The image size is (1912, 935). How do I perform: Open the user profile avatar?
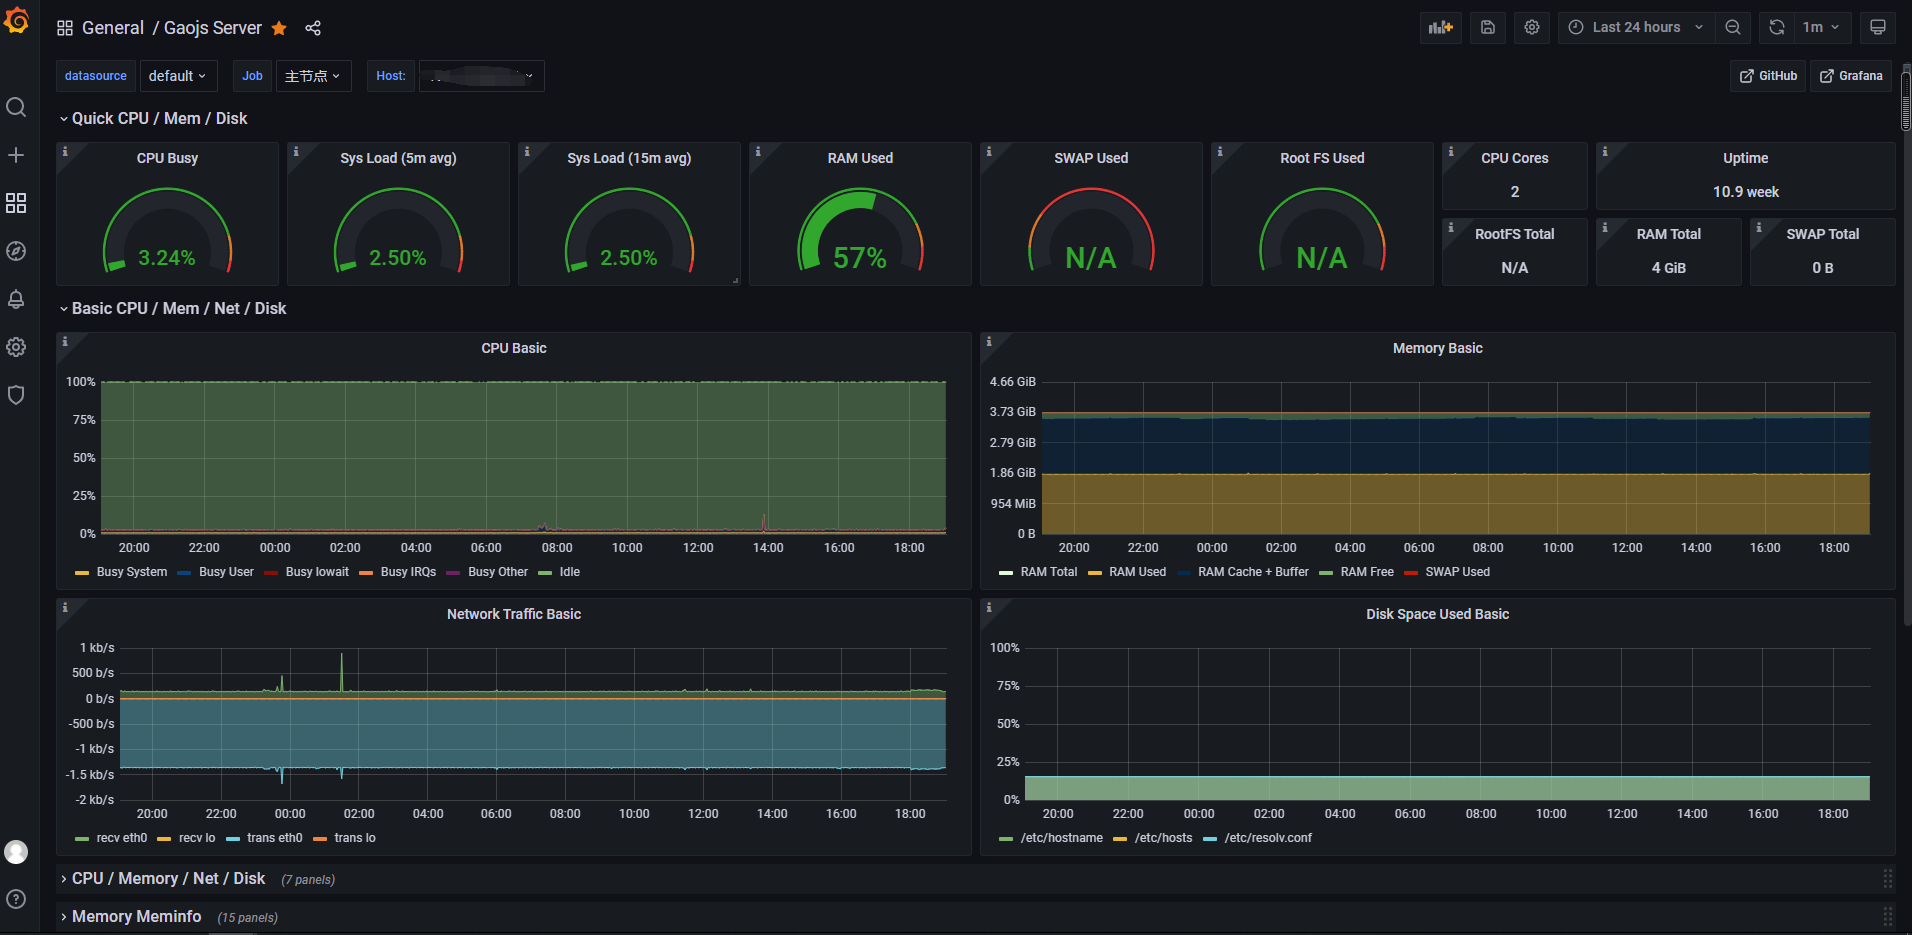pos(16,852)
